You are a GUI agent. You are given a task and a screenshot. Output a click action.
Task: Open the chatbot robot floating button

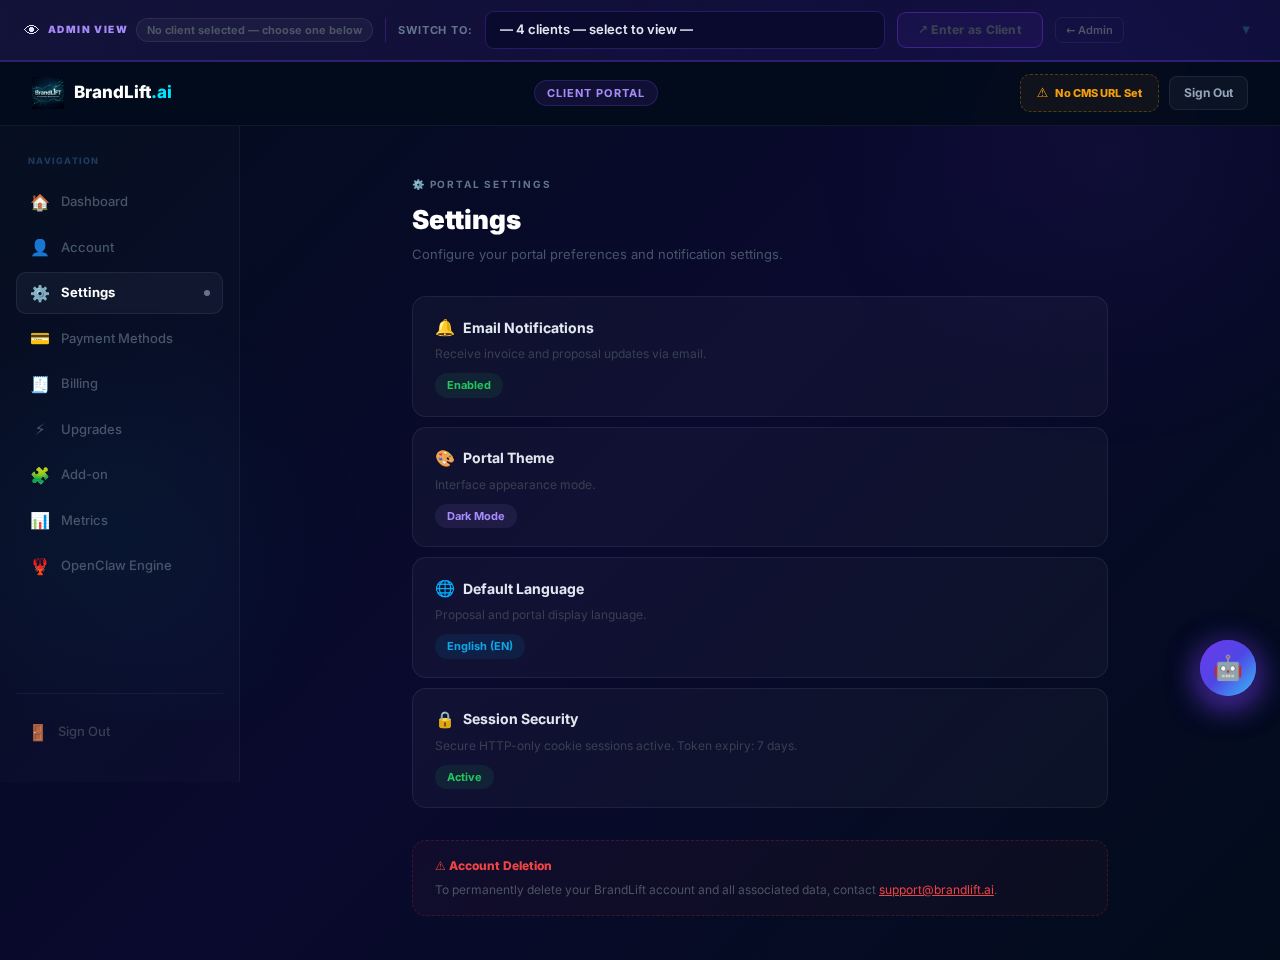click(1227, 668)
